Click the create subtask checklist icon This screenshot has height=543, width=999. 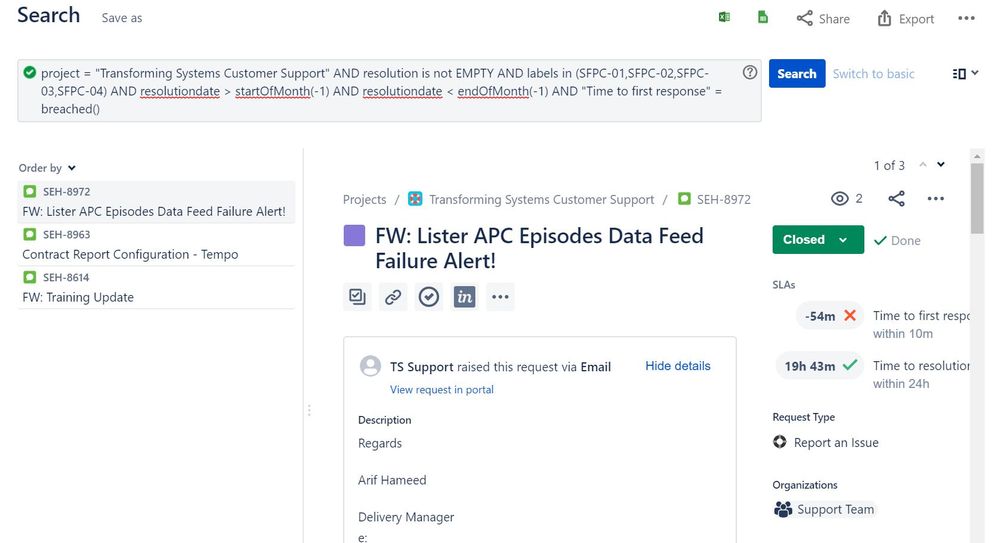click(357, 296)
